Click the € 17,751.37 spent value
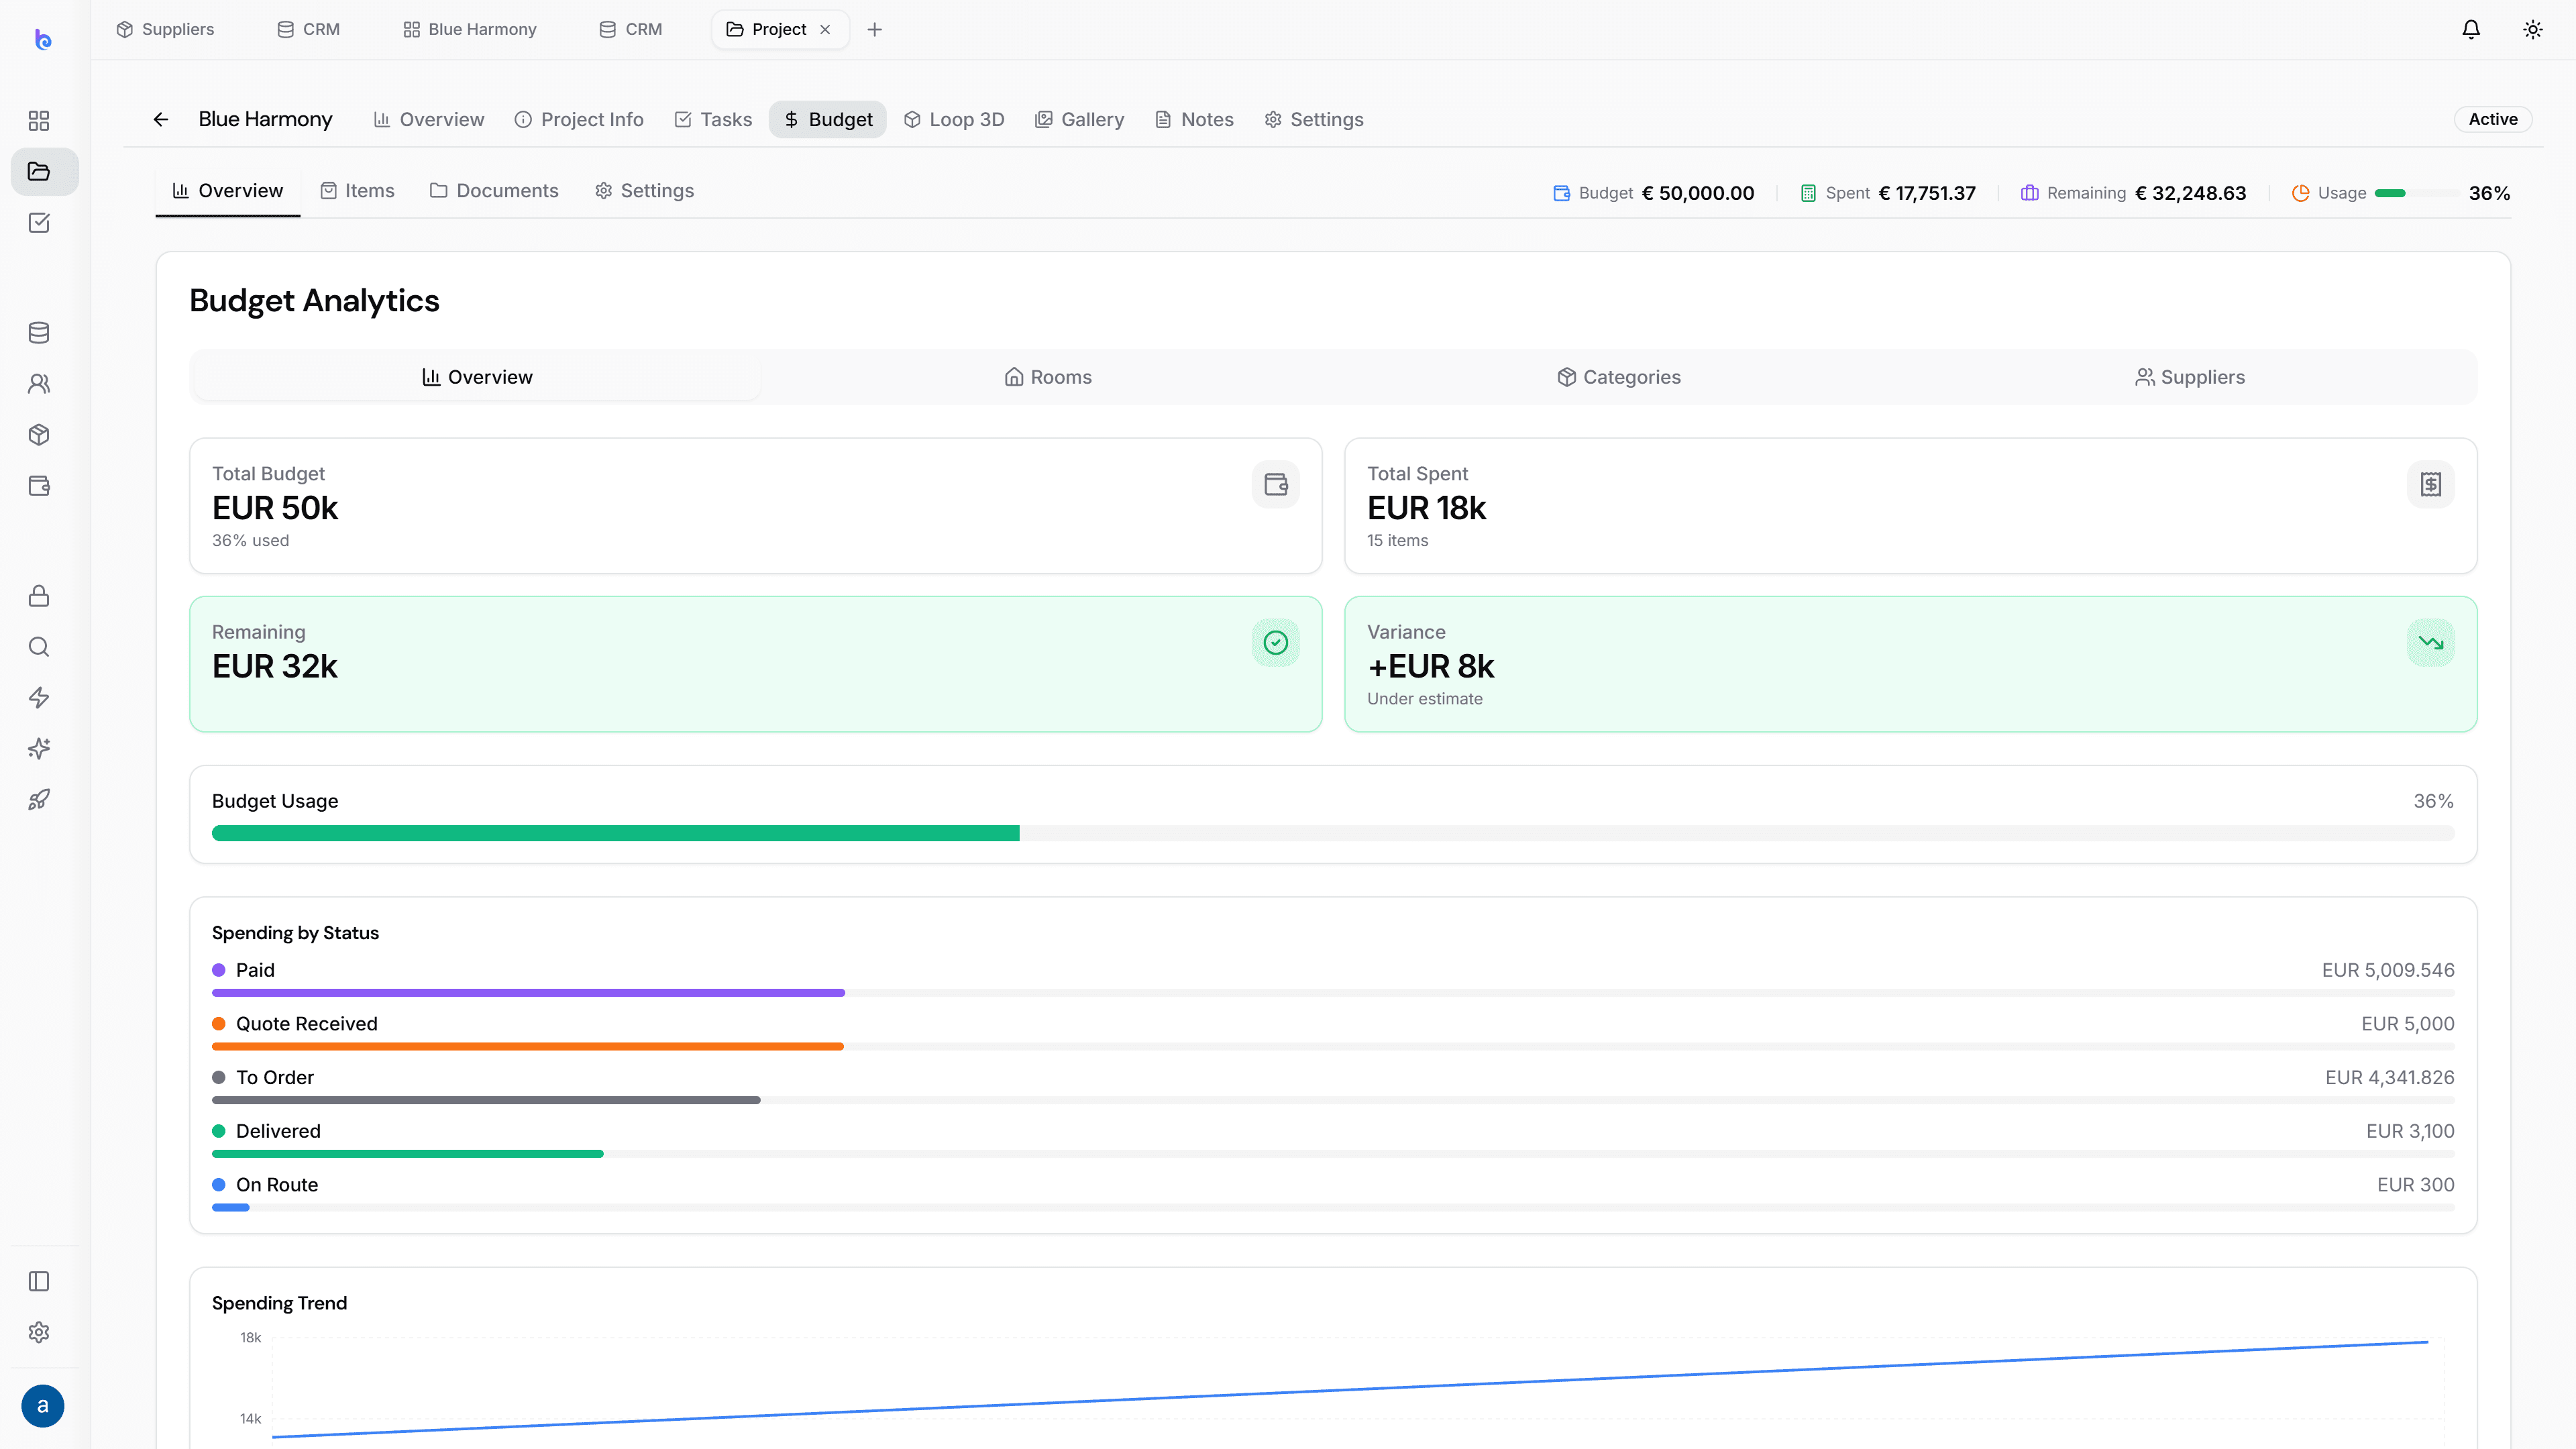Viewport: 2576px width, 1449px height. (1927, 194)
